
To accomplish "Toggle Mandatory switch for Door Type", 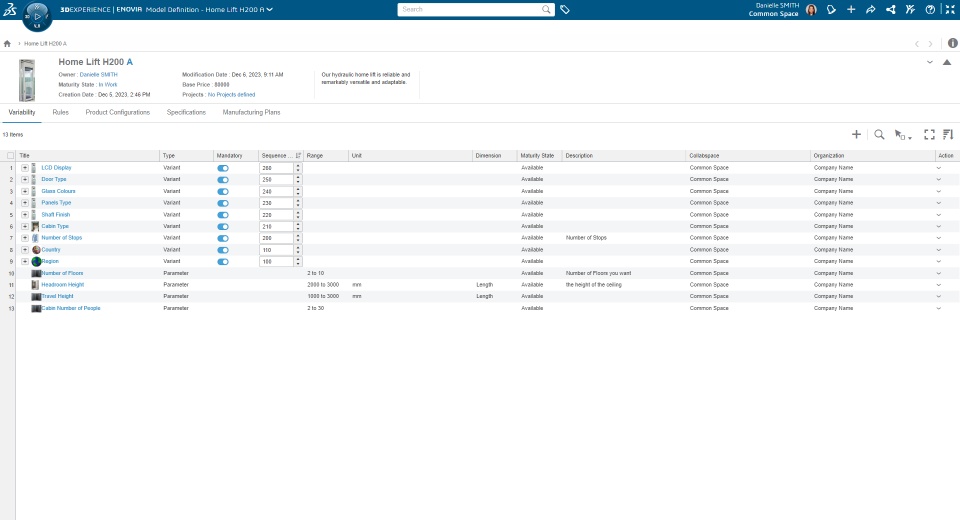I will [x=223, y=179].
